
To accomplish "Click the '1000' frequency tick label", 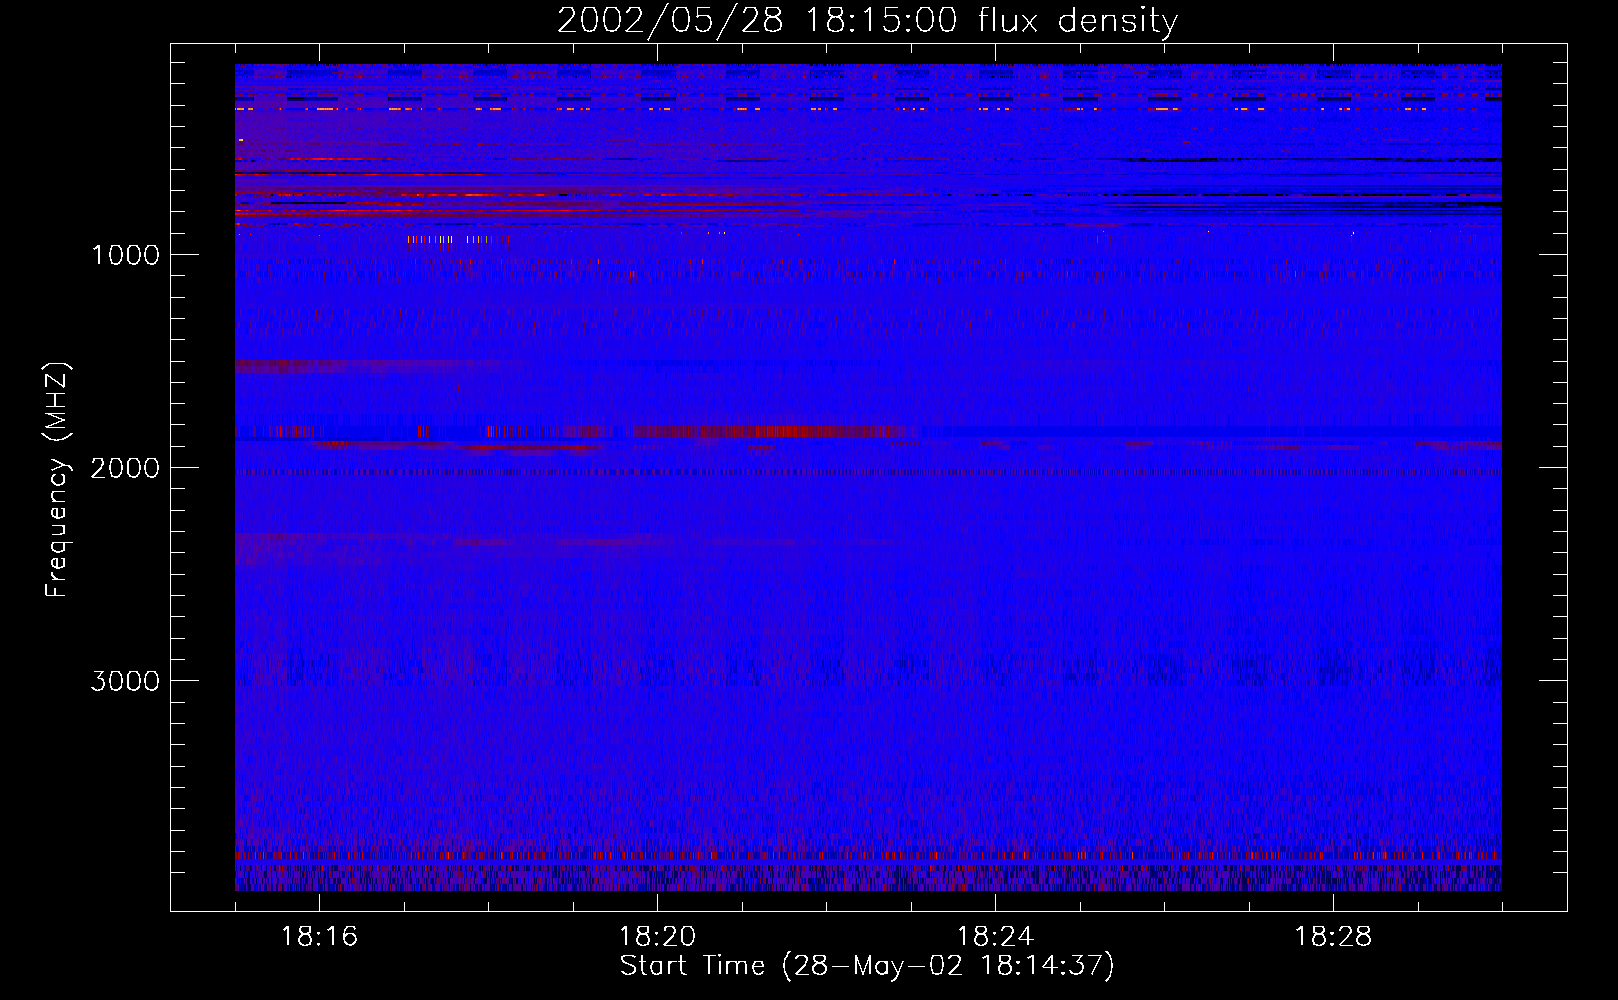I will click(x=125, y=255).
